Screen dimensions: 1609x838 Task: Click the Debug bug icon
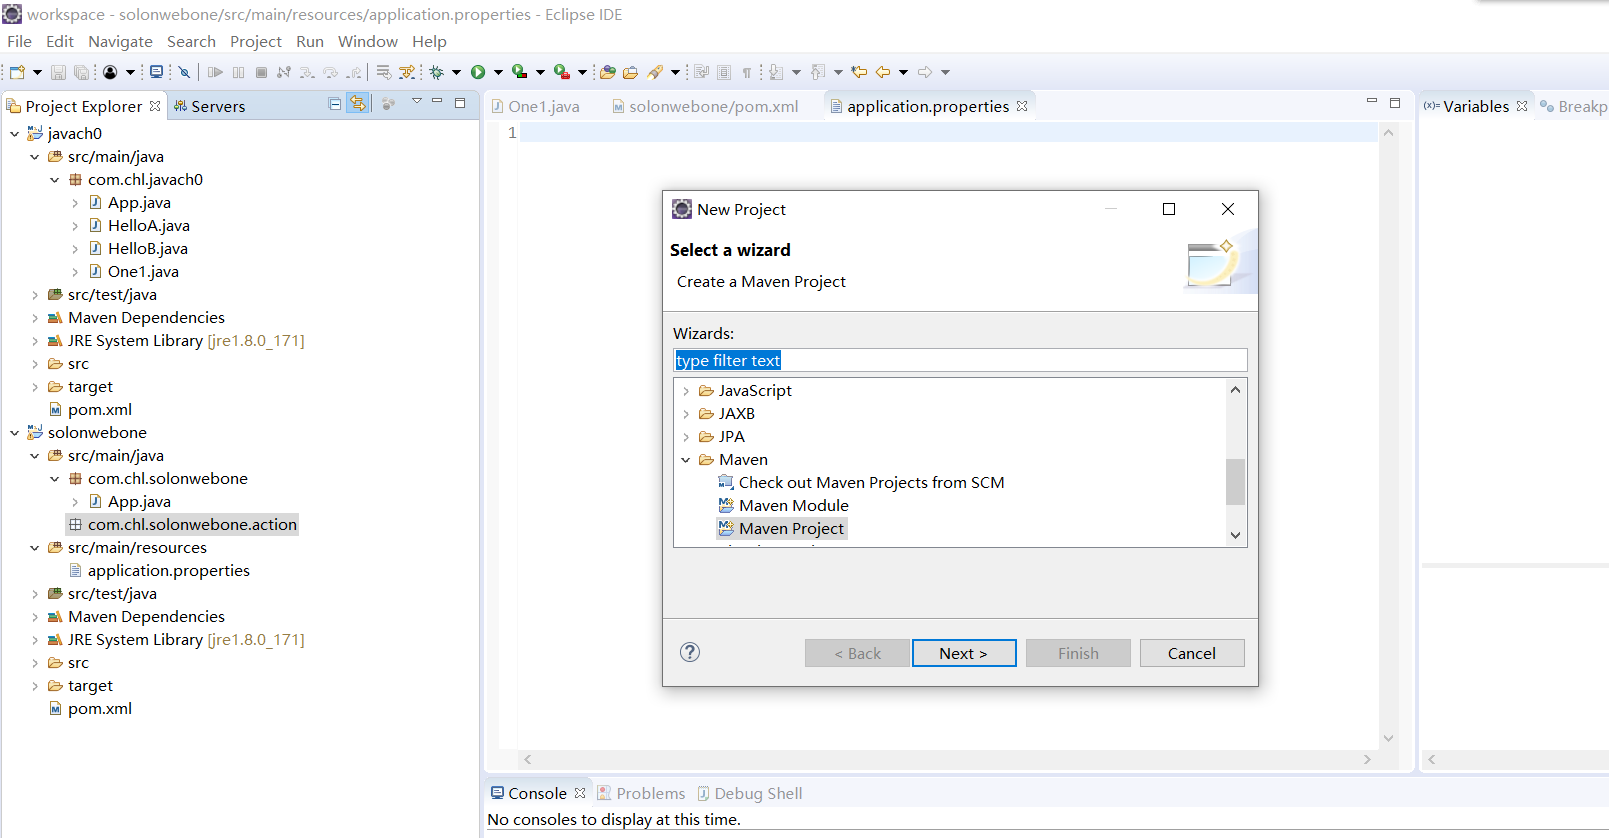tap(437, 72)
